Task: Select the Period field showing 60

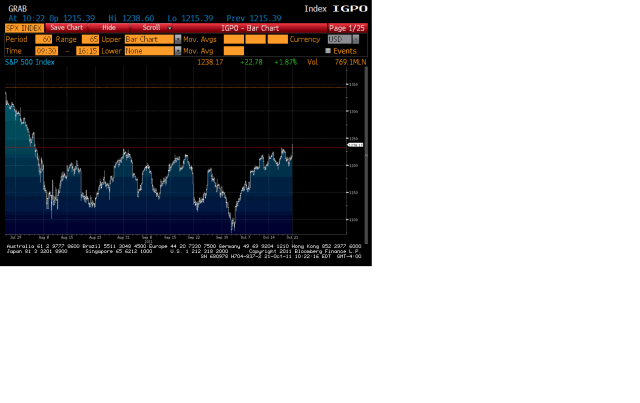Action: click(x=44, y=39)
